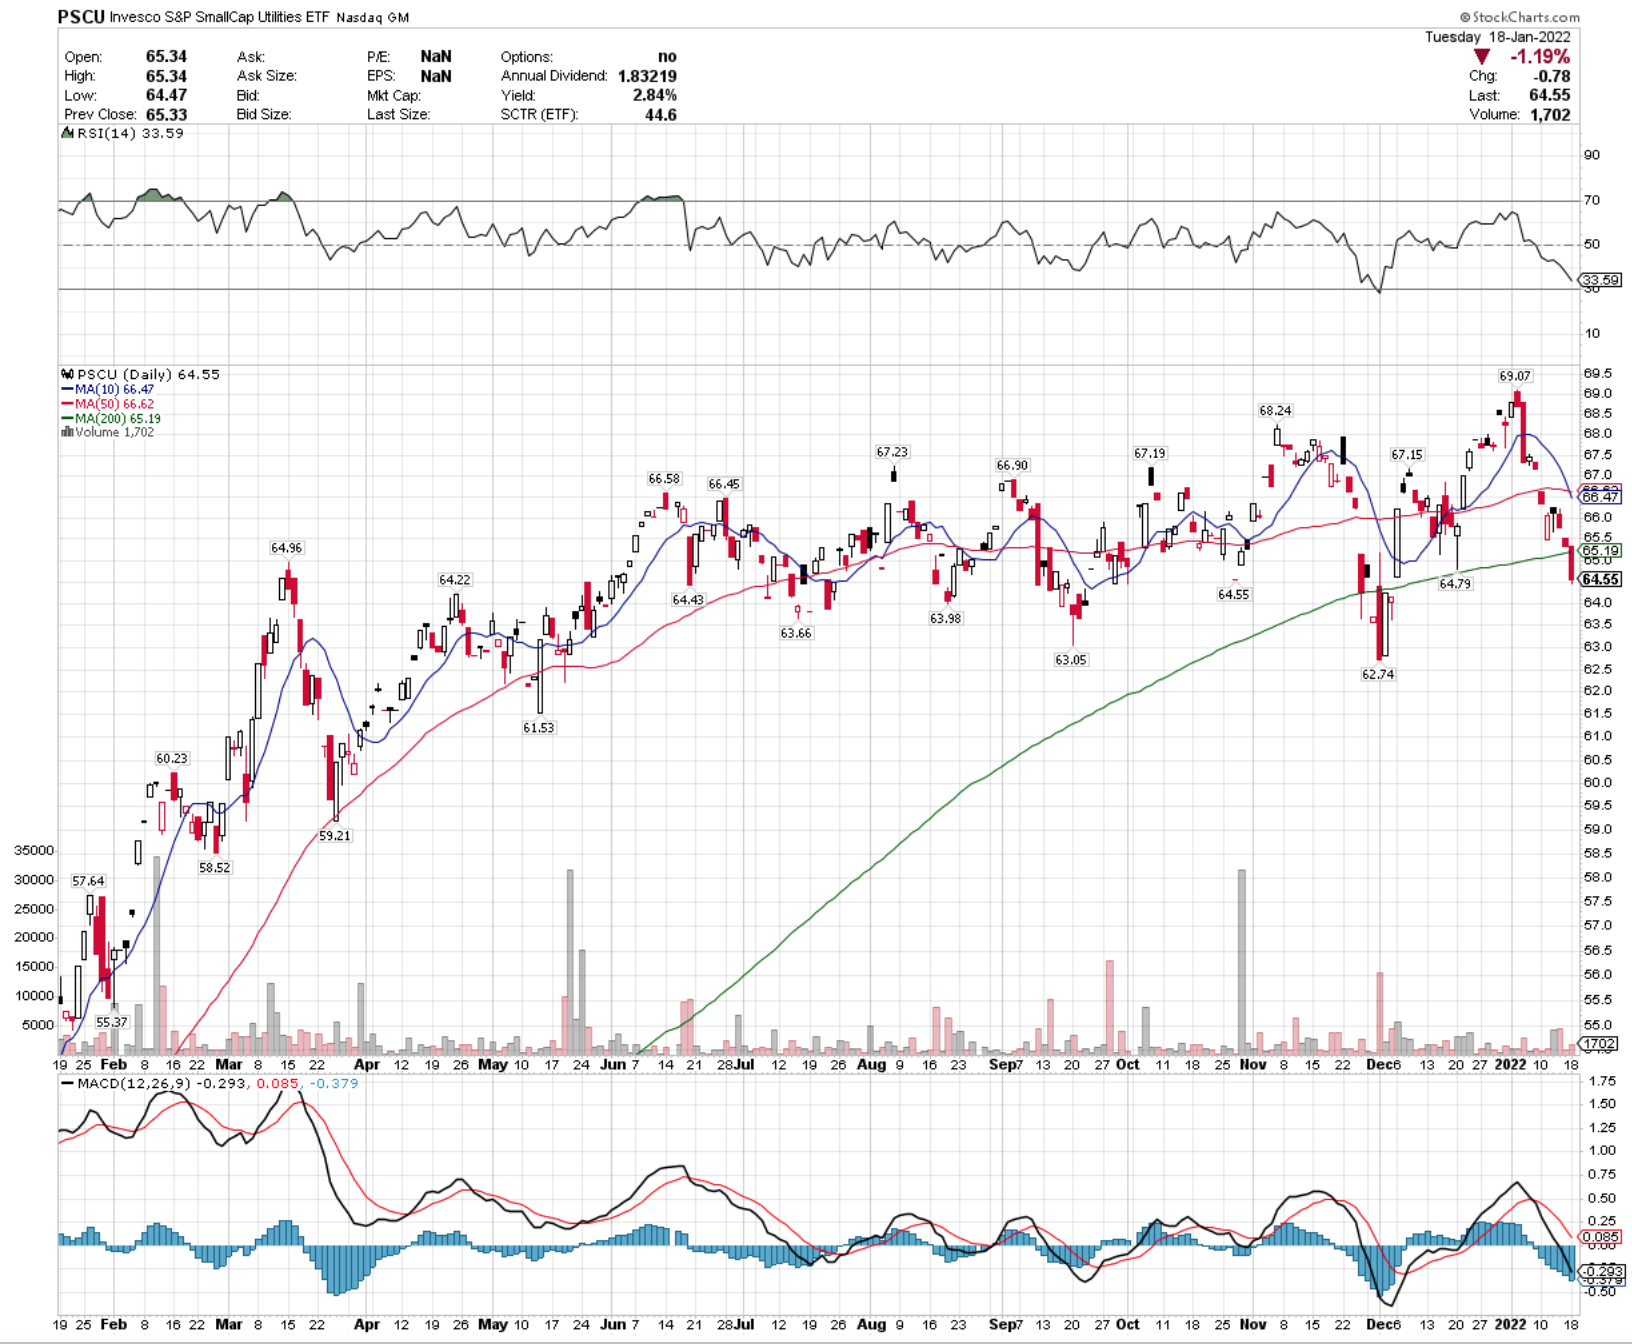The height and width of the screenshot is (1344, 1632).
Task: Click the 57.64 price annotation
Action: click(x=88, y=881)
